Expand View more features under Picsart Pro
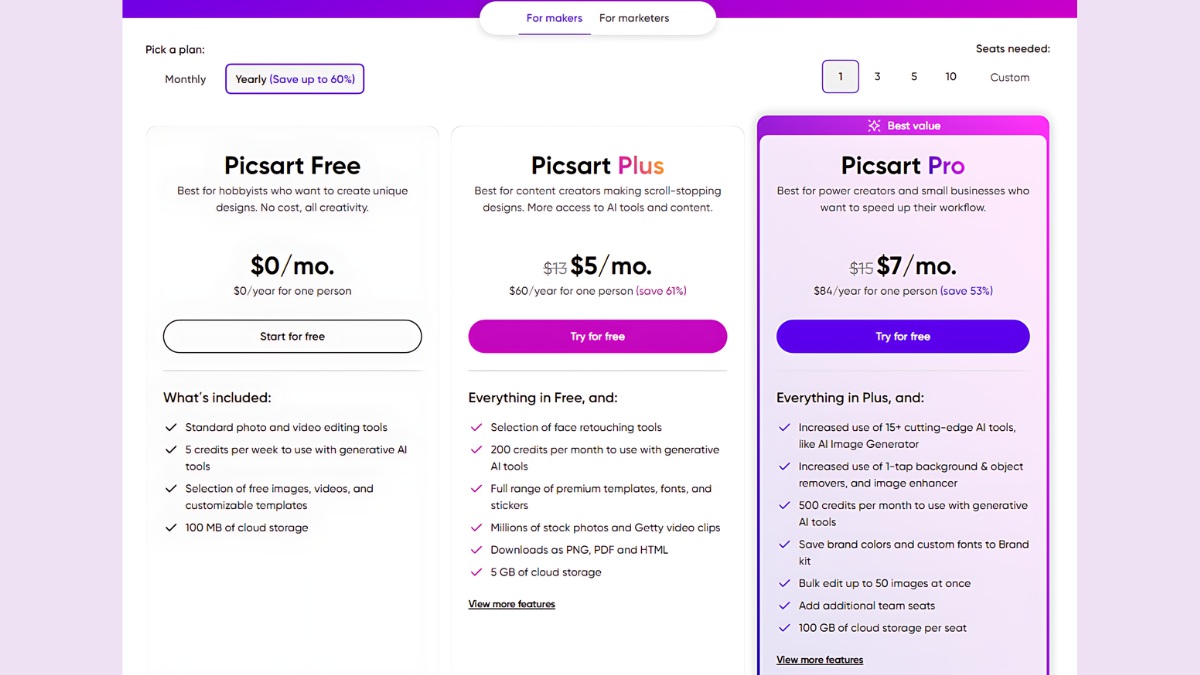 click(820, 660)
